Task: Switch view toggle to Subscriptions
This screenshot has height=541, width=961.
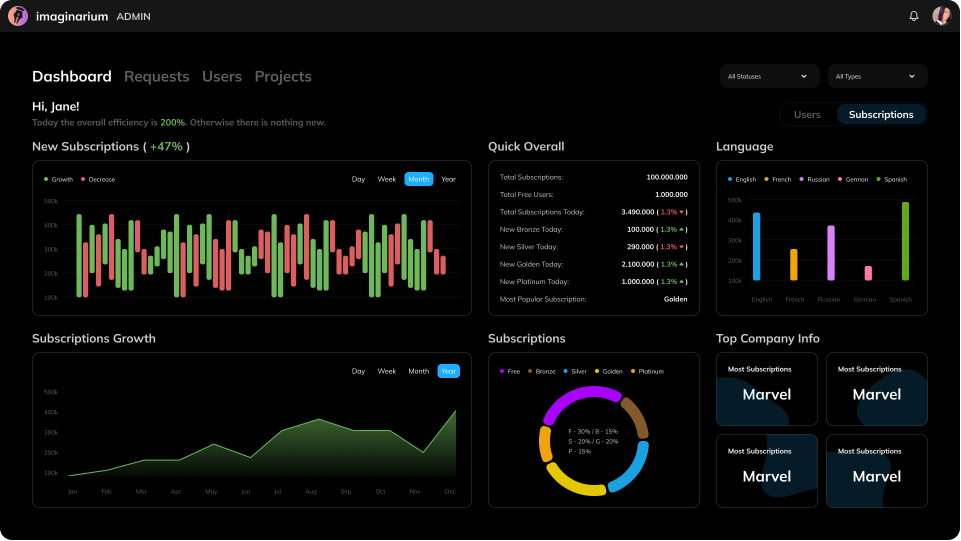Action: click(x=881, y=115)
